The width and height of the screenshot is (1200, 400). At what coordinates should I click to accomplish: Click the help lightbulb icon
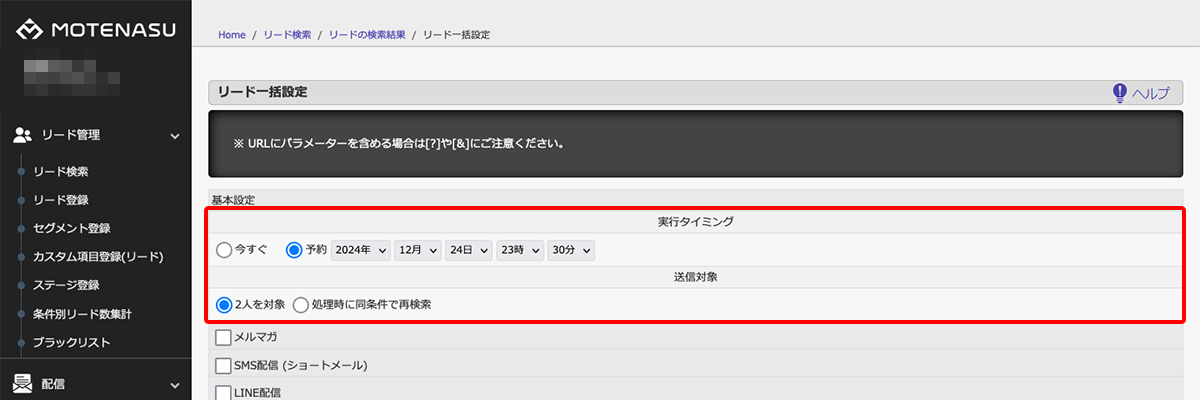coord(1120,93)
